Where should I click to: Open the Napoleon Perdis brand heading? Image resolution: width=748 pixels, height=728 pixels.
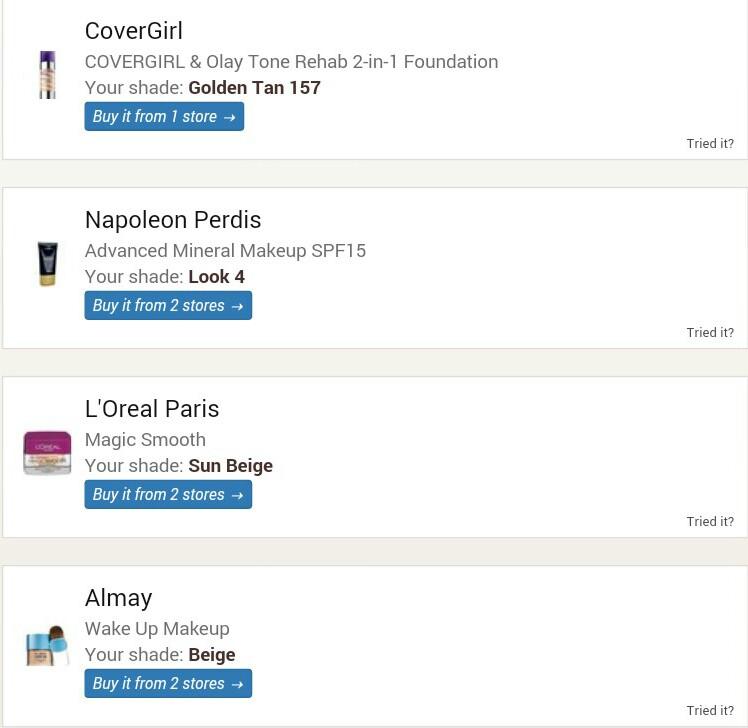[173, 220]
